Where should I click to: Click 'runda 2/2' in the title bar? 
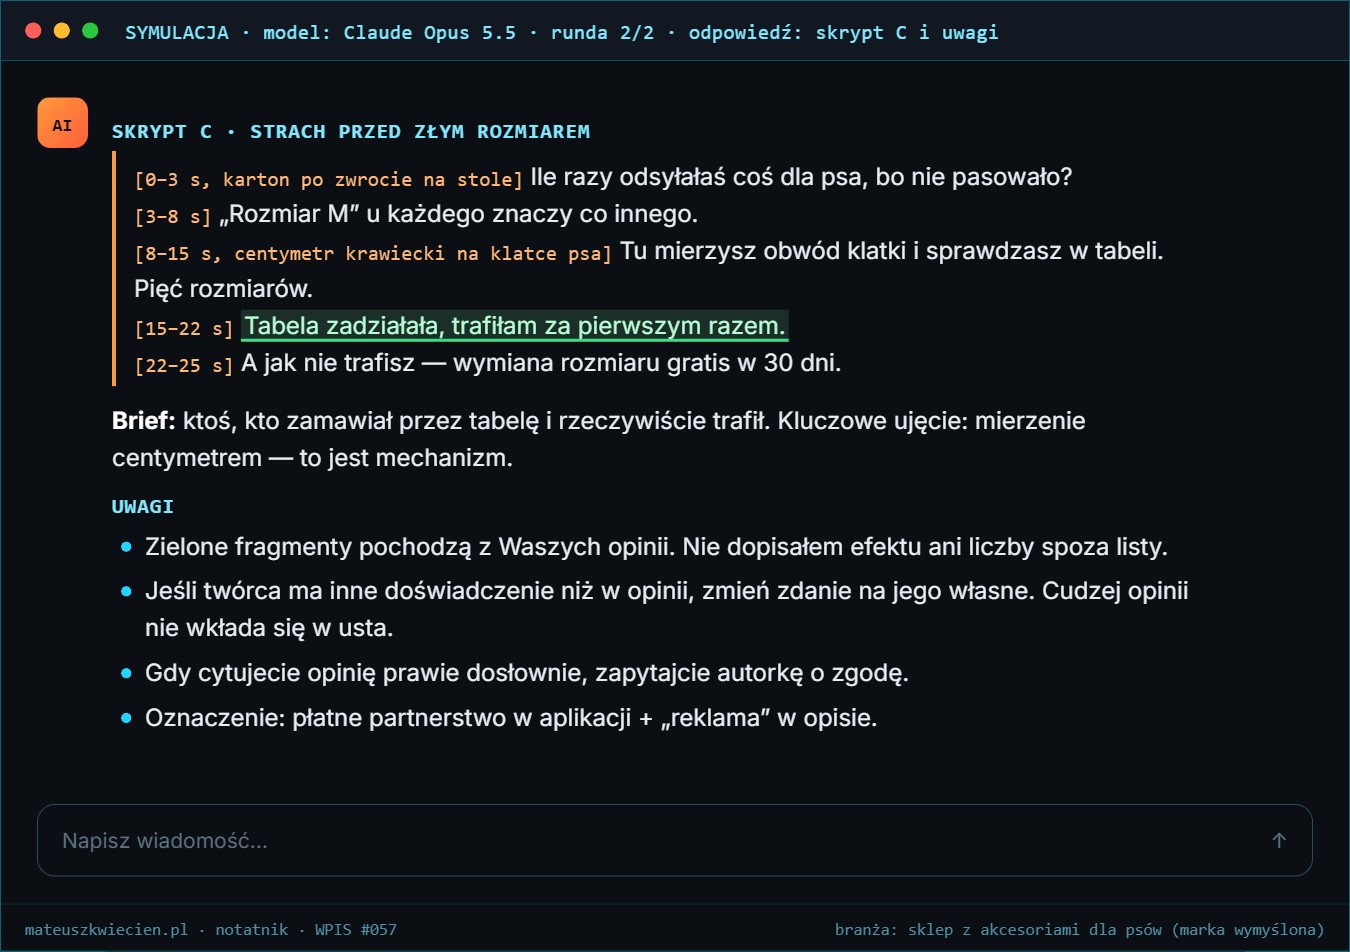602,32
